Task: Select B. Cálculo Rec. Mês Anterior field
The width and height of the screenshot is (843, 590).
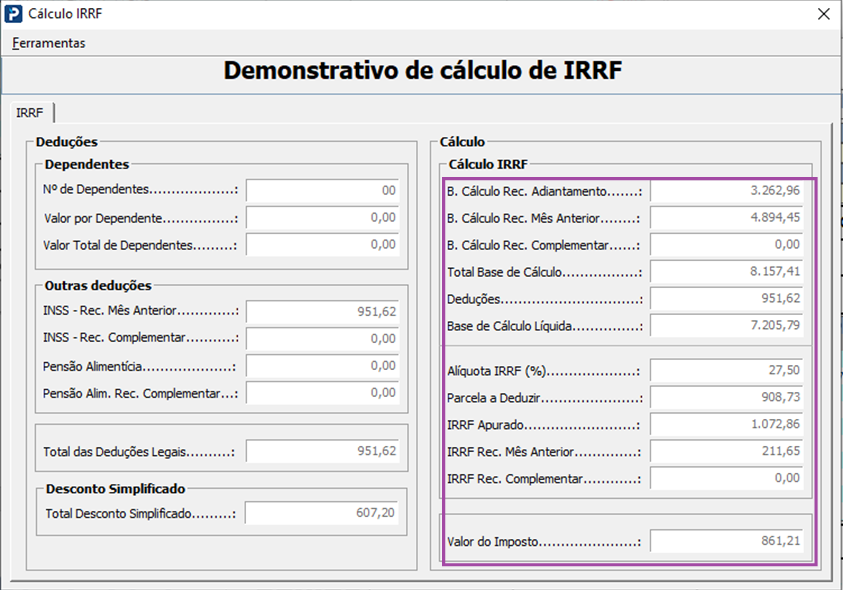Action: (x=727, y=218)
